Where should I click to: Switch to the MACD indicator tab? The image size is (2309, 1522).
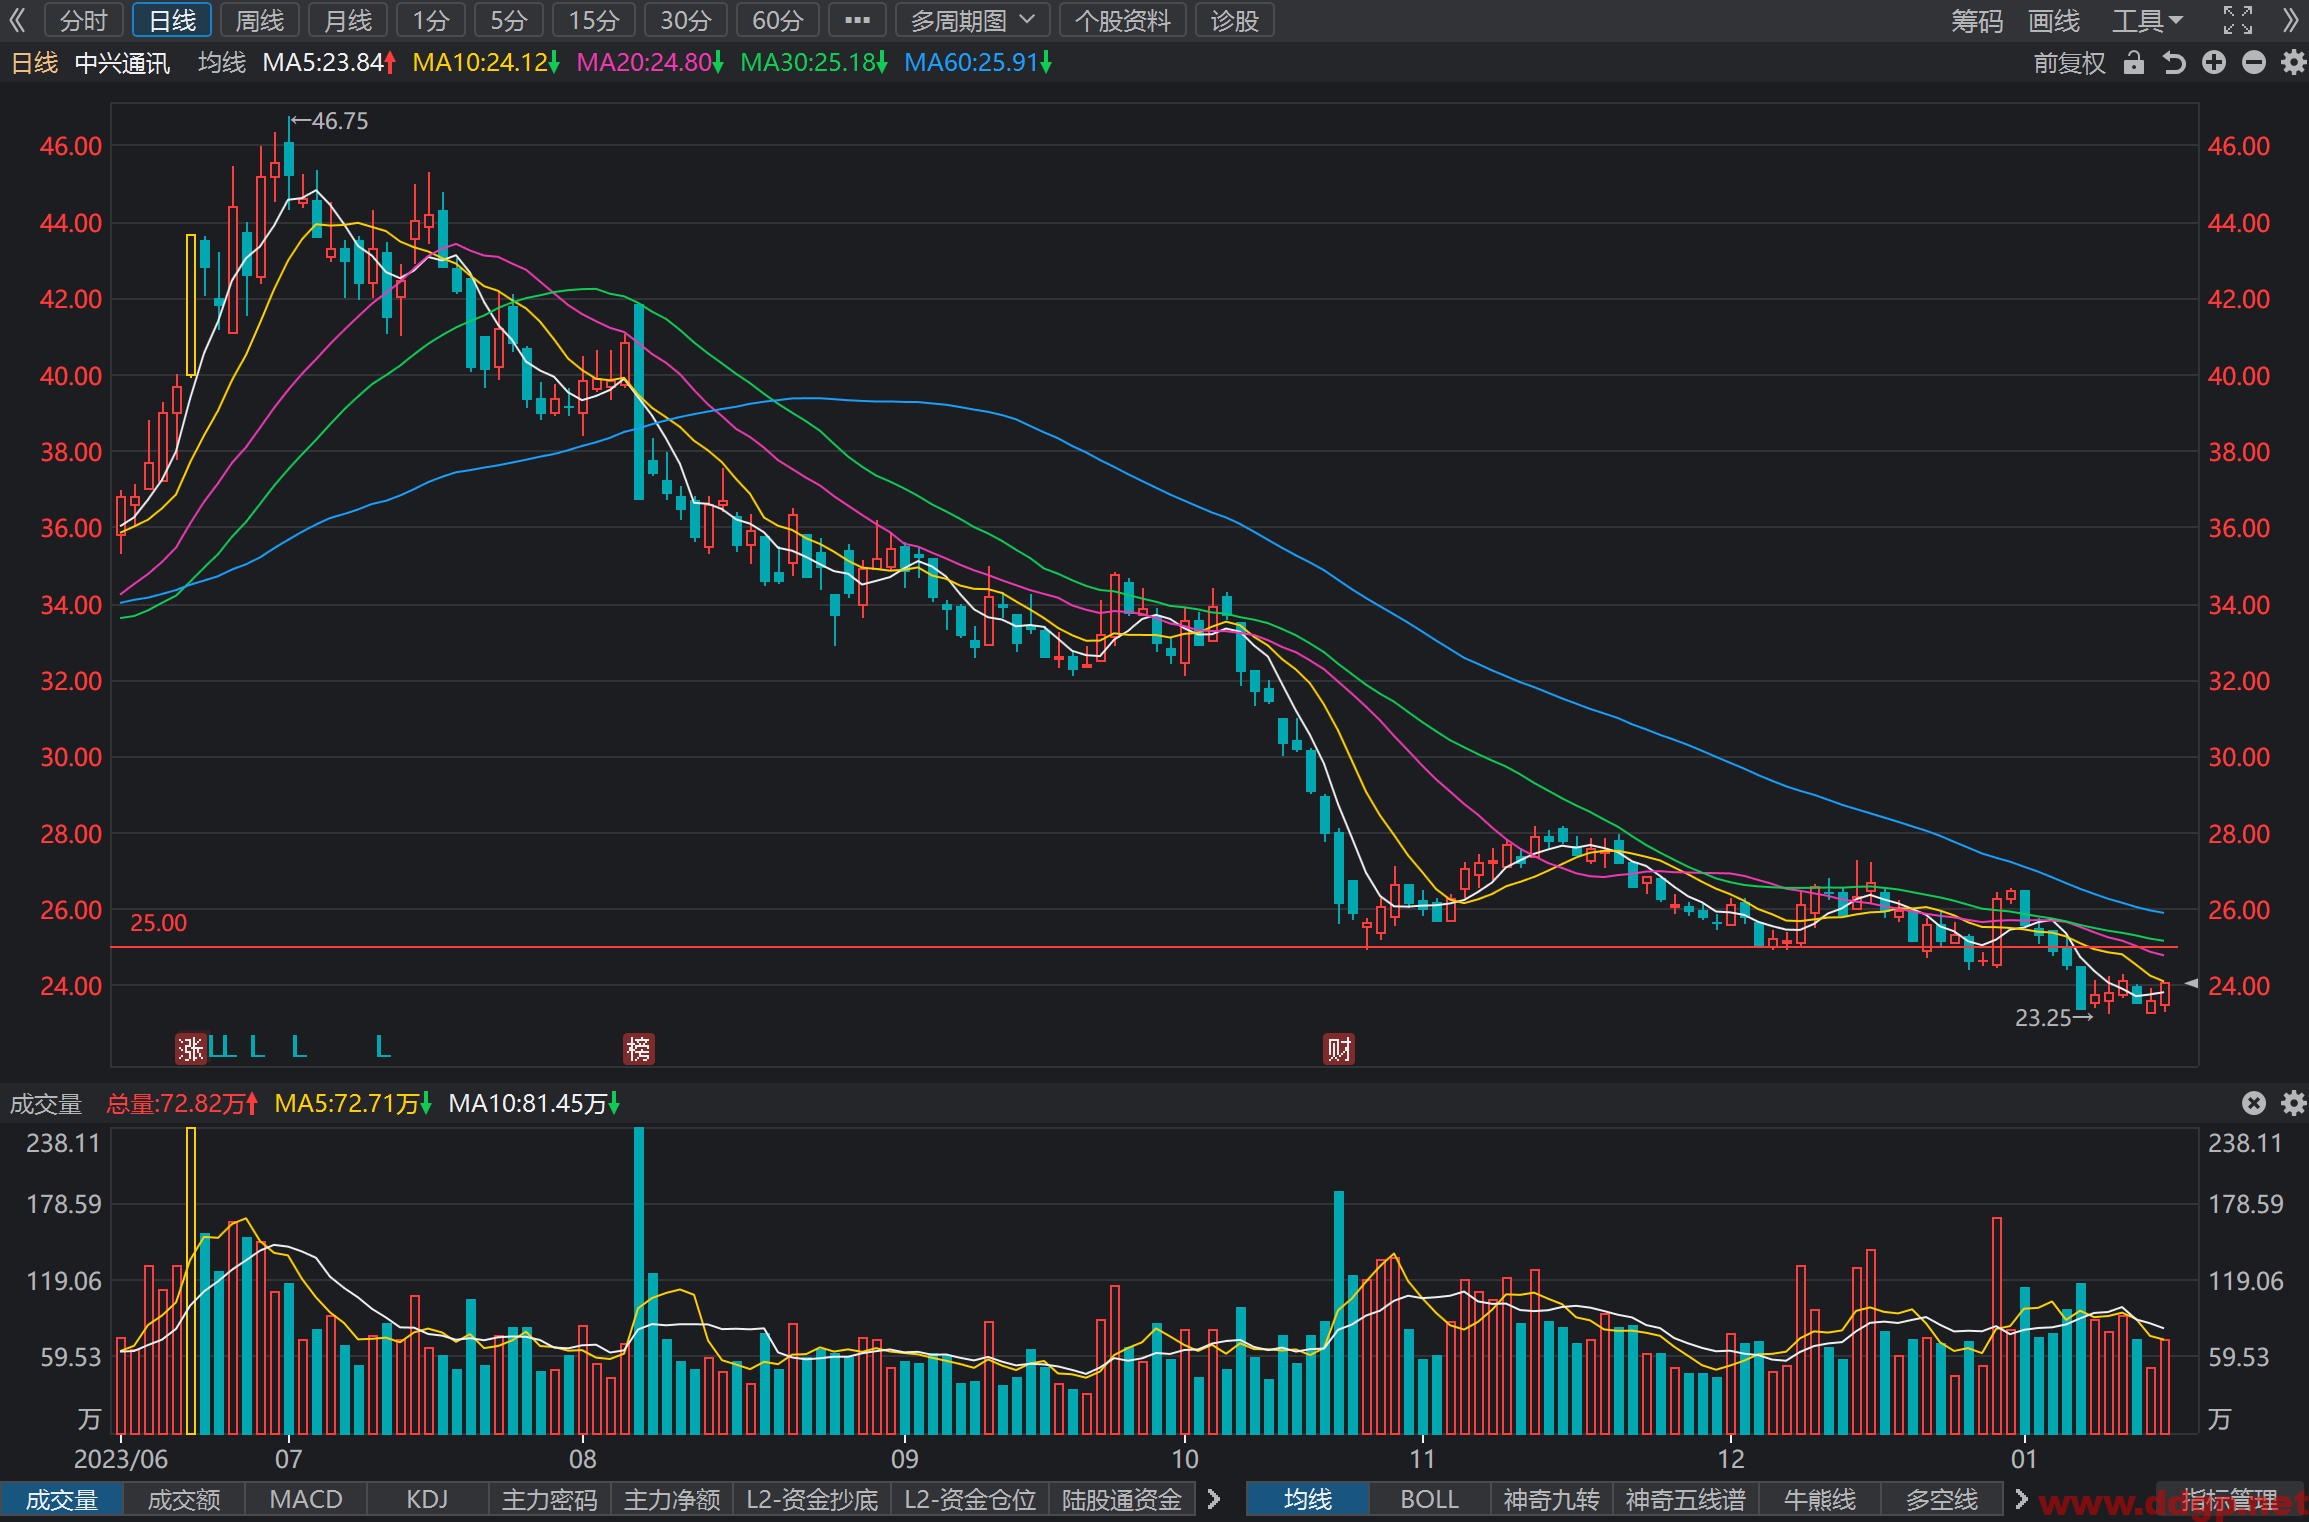pos(306,1499)
